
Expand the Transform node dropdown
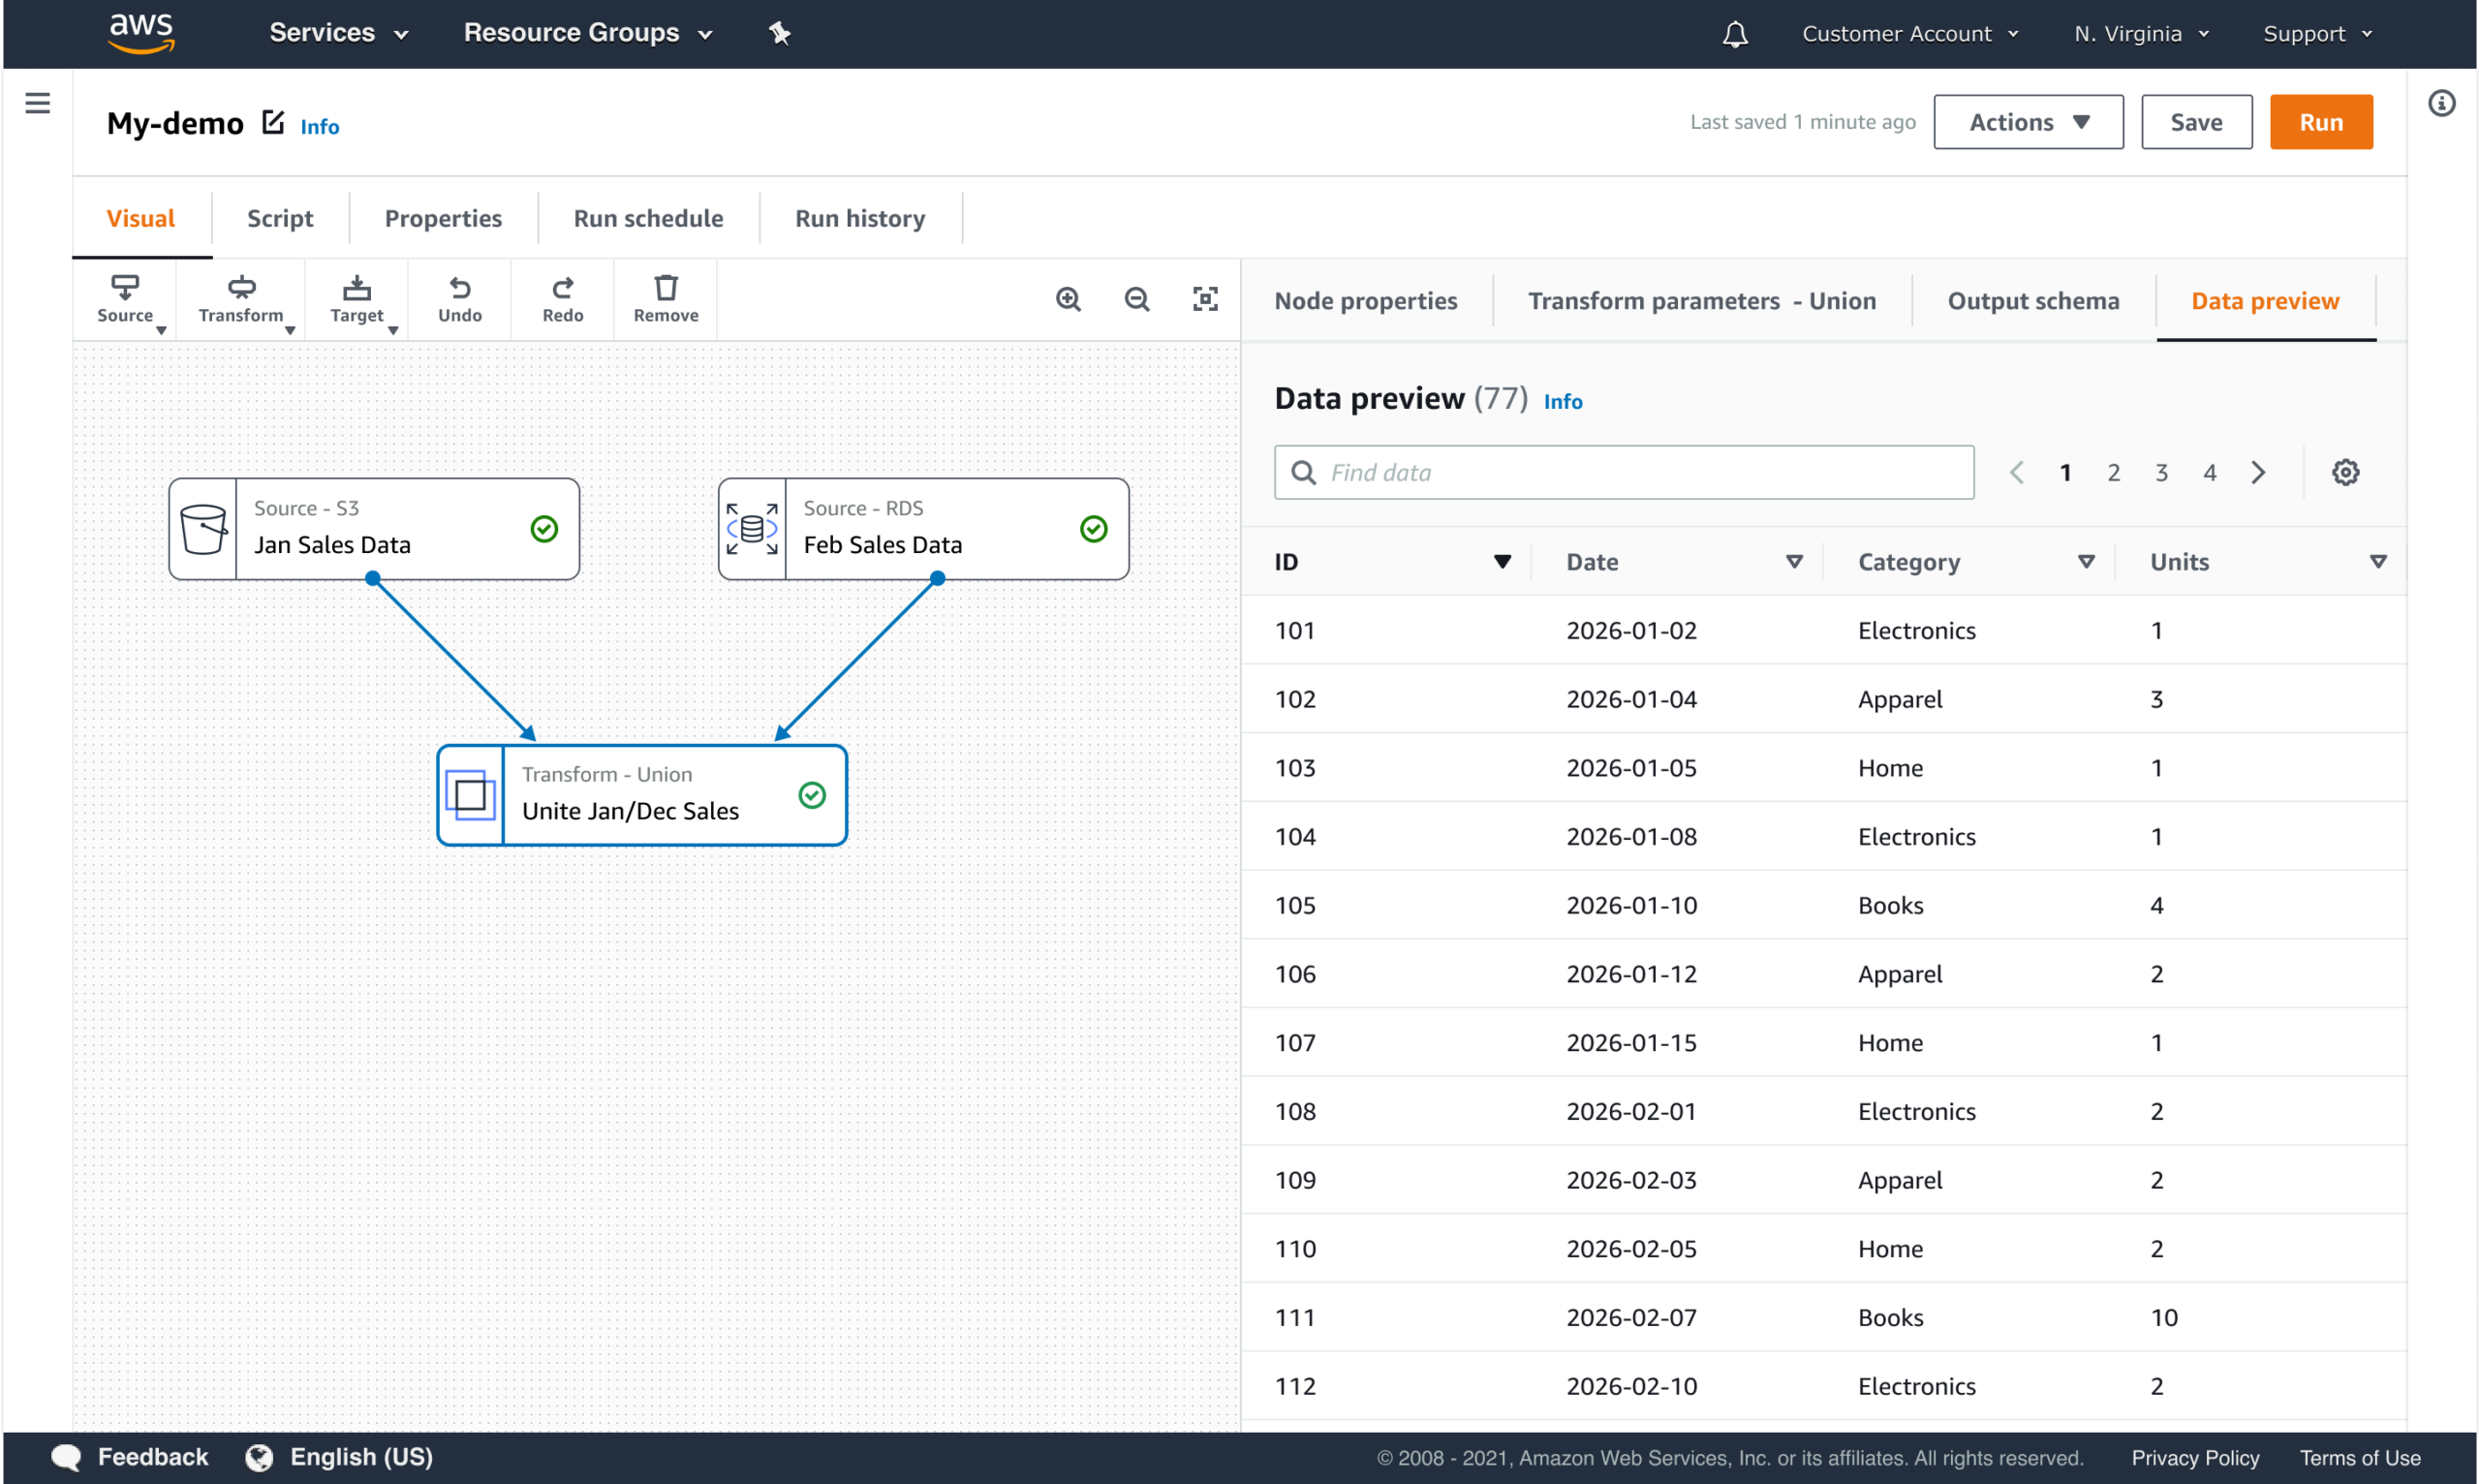pyautogui.click(x=243, y=299)
